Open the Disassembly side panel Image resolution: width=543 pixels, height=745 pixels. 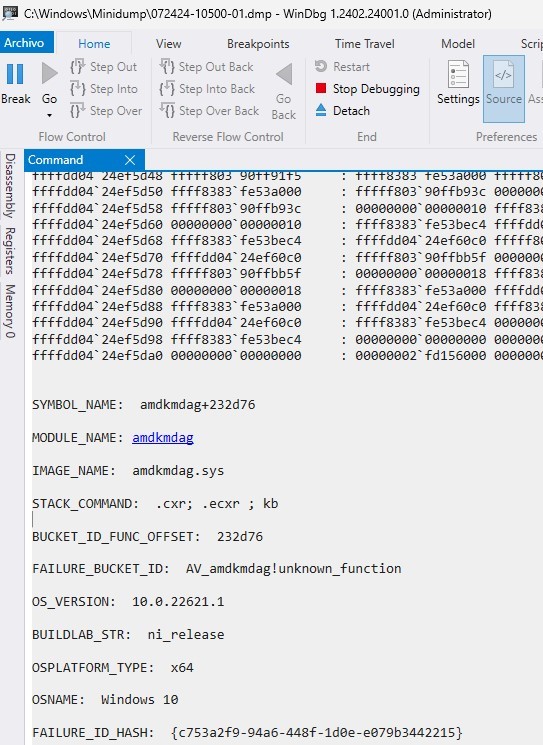click(10, 185)
